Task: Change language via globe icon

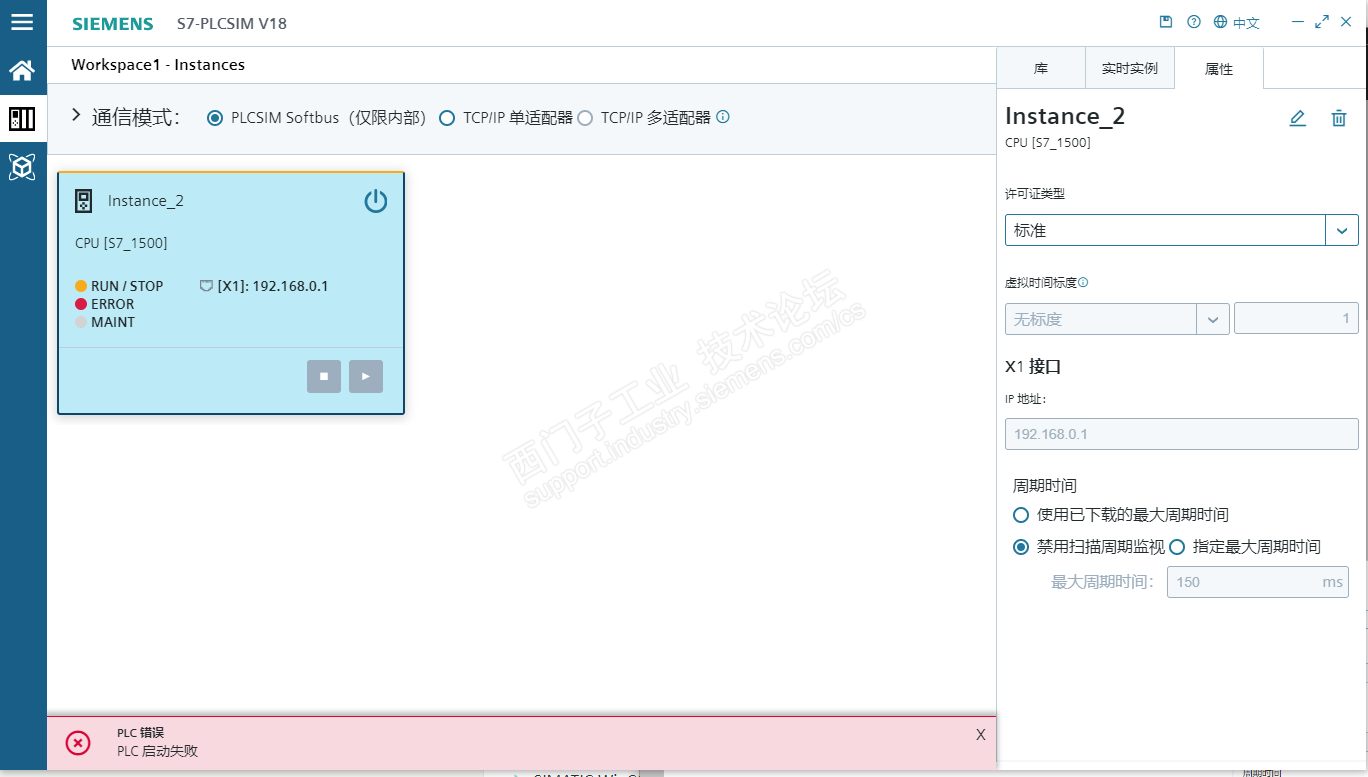Action: (x=1220, y=22)
